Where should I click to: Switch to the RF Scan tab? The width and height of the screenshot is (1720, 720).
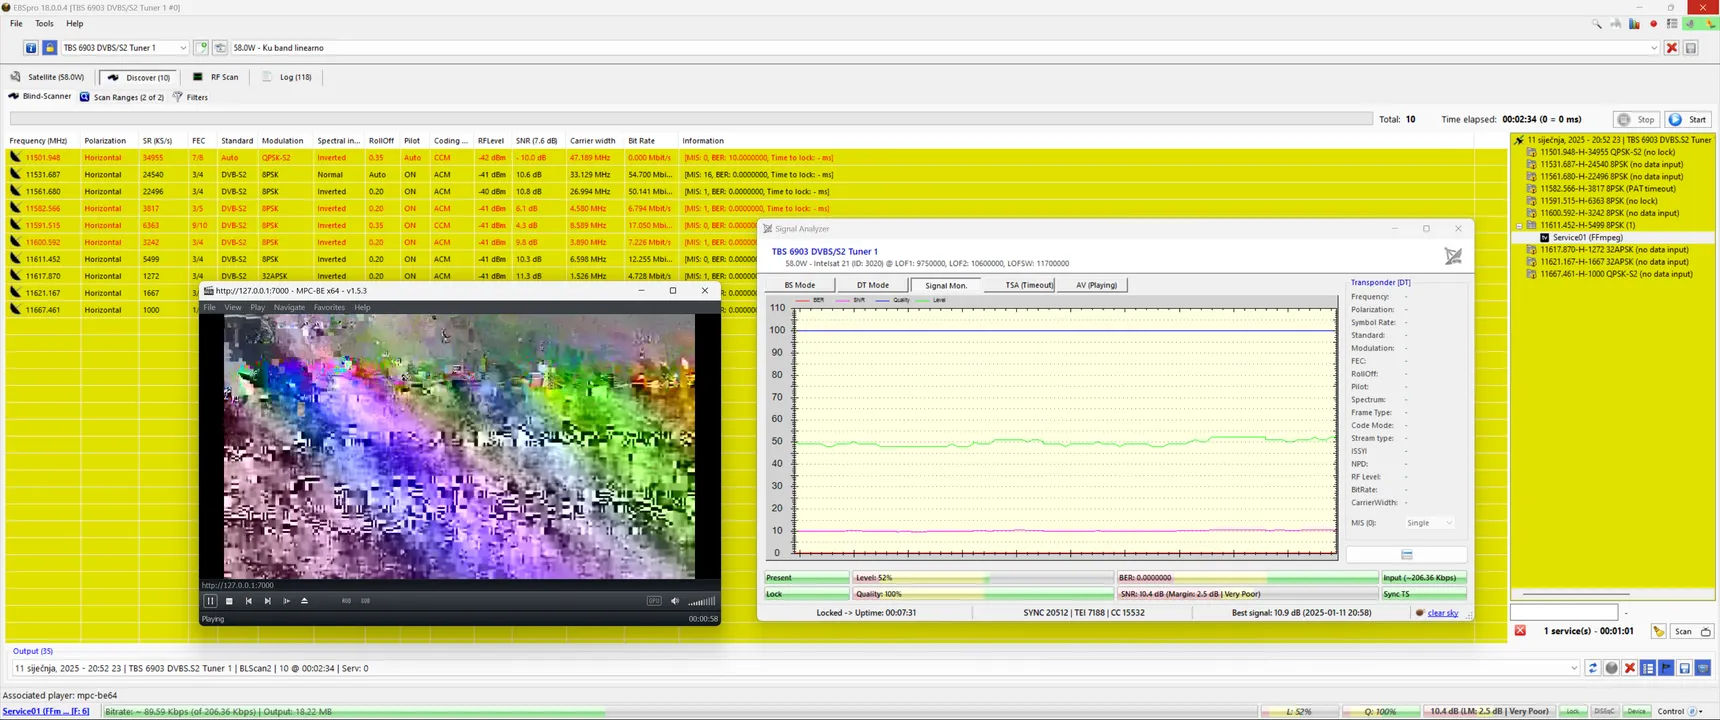pos(216,77)
